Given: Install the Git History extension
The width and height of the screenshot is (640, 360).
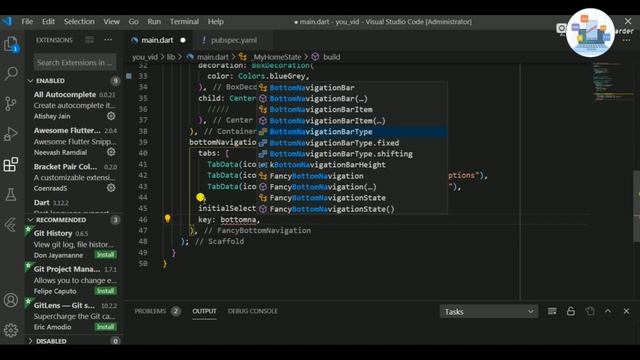Looking at the screenshot, I should pos(105,255).
